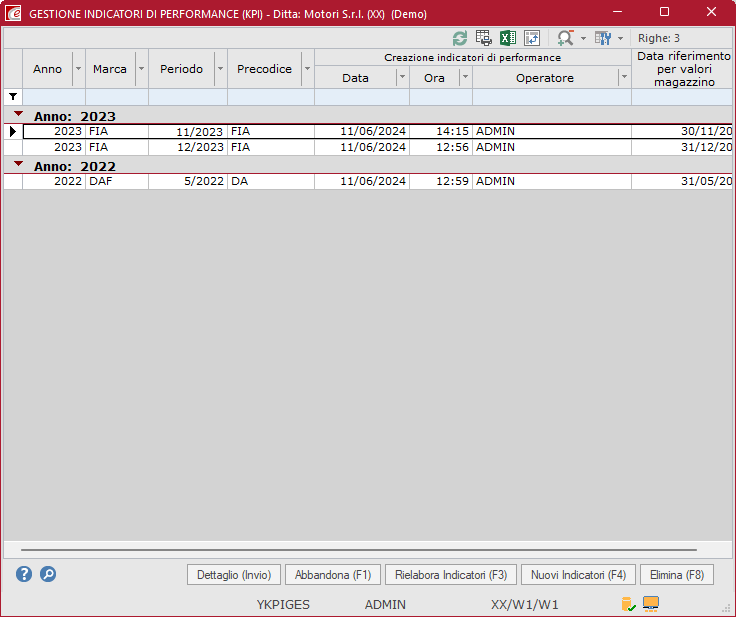Screen dimensions: 736x617
Task: Open help with the blue question mark icon
Action: [24, 574]
